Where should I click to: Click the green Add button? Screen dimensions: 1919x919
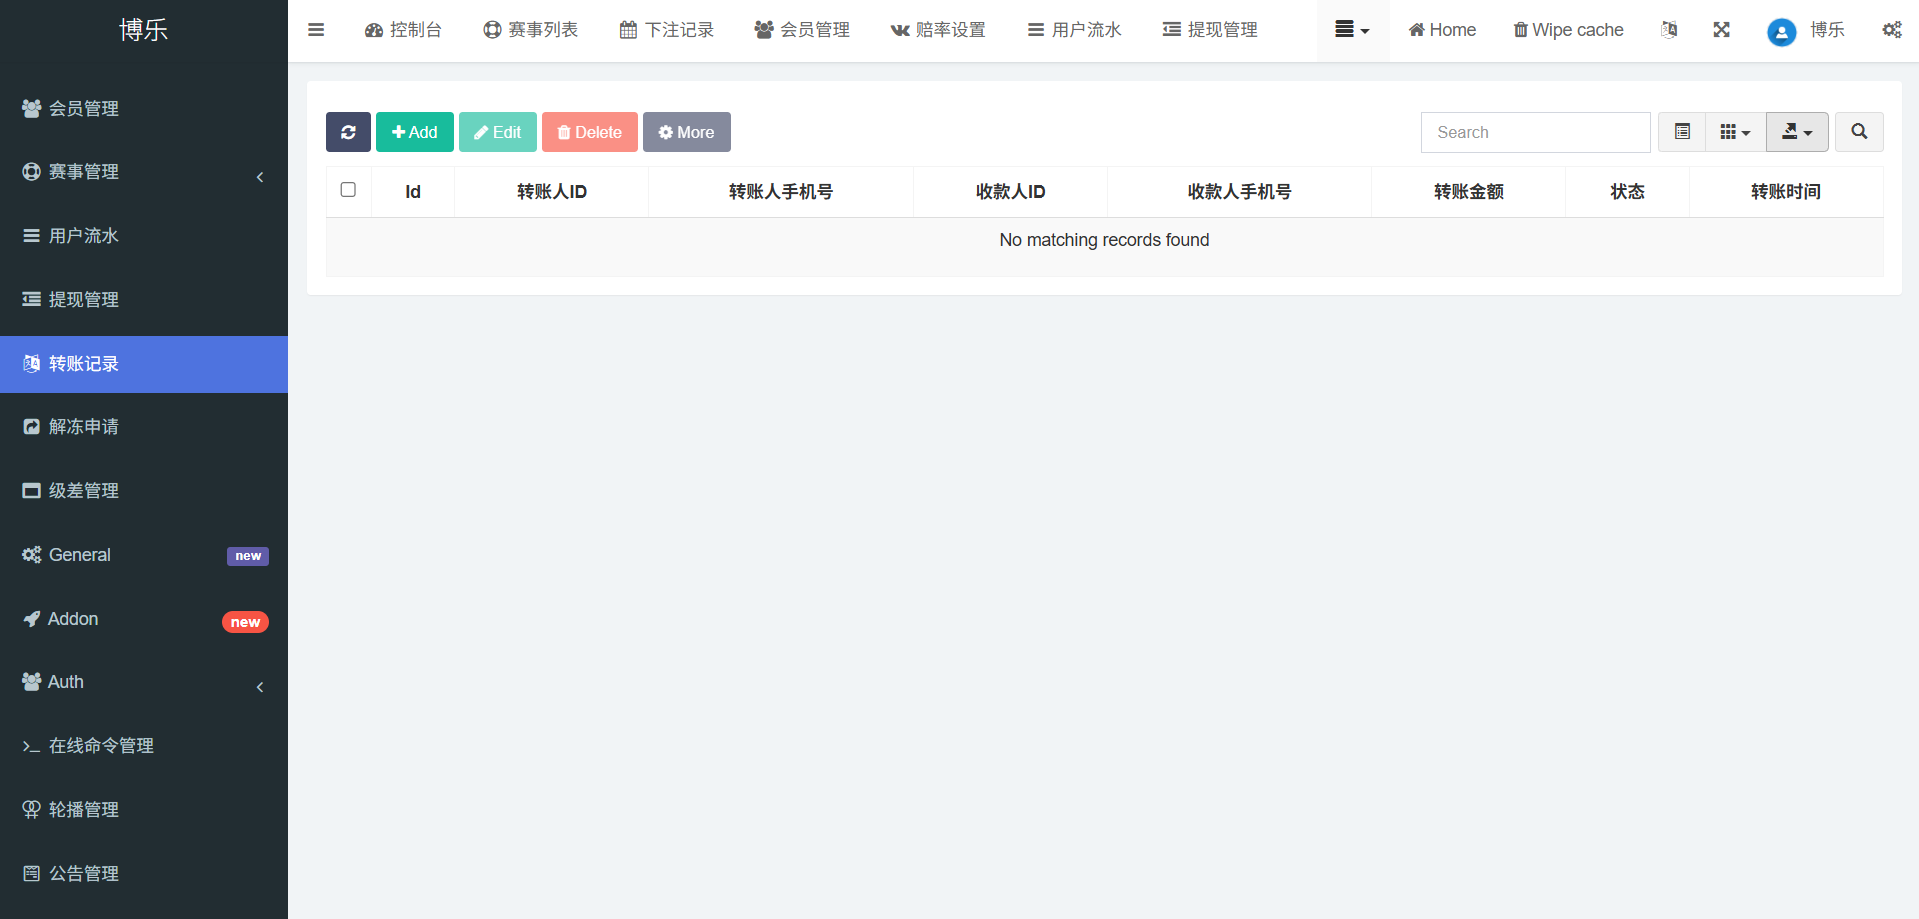point(414,132)
